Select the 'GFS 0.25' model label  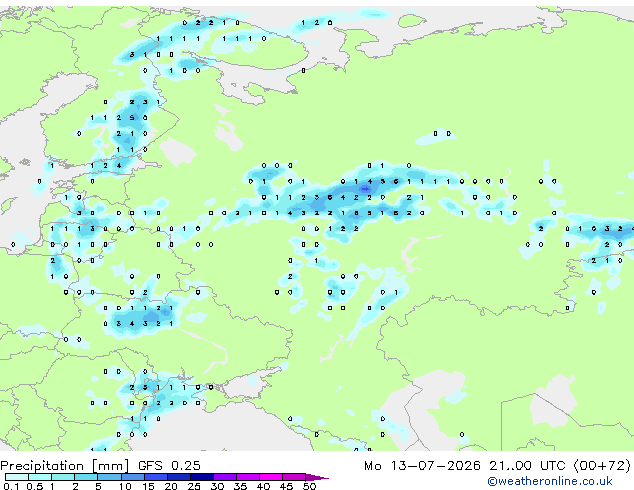169,466
